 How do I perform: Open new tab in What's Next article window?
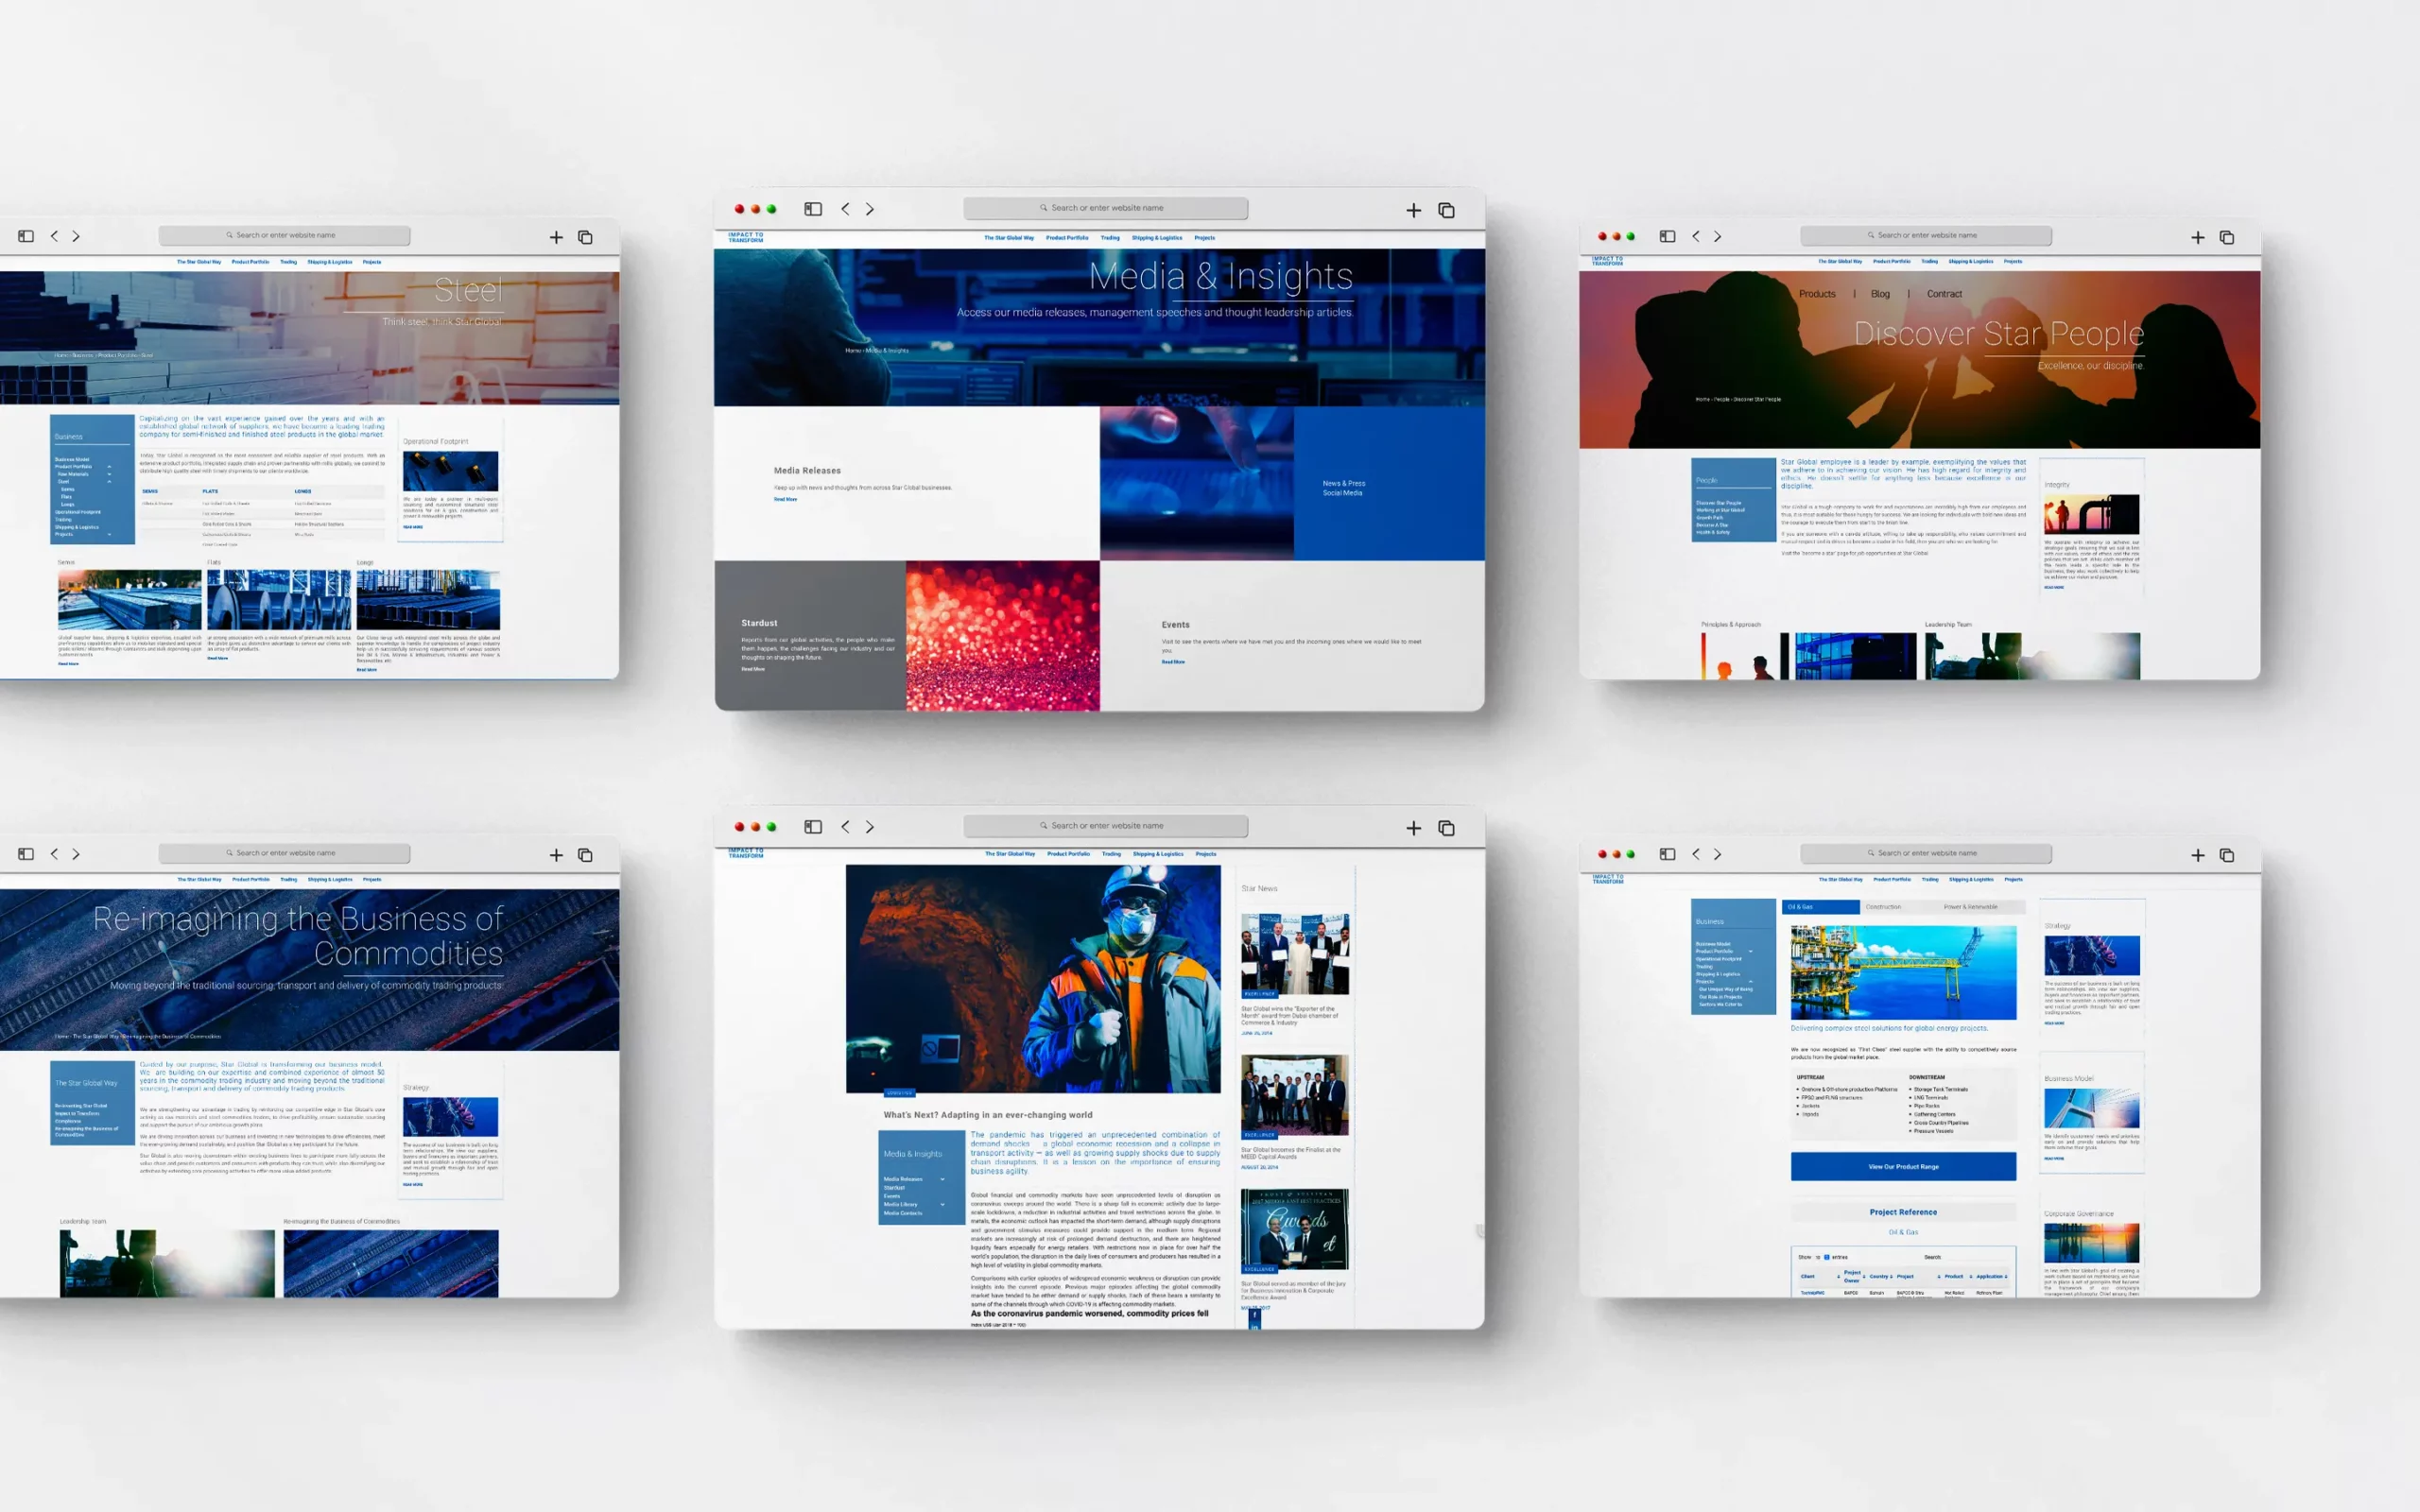(1413, 828)
